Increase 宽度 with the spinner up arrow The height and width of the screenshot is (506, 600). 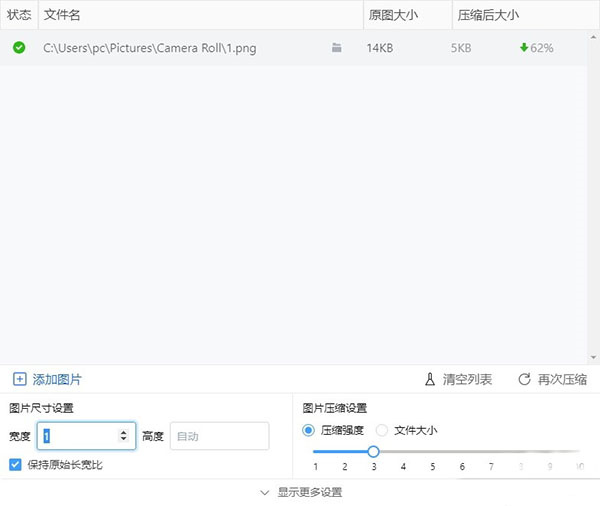tap(124, 431)
